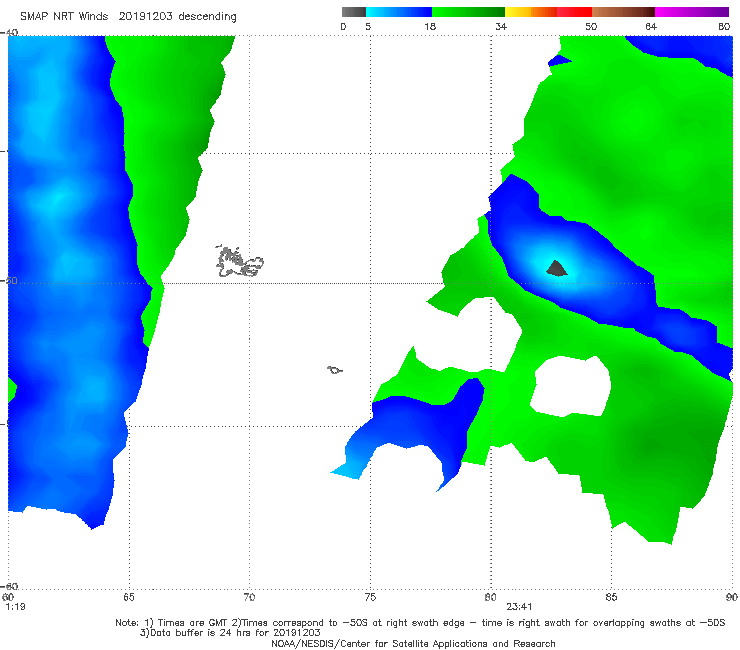Pick the yellow-orange segment of the colorbar
This screenshot has width=740, height=650.
531,12
